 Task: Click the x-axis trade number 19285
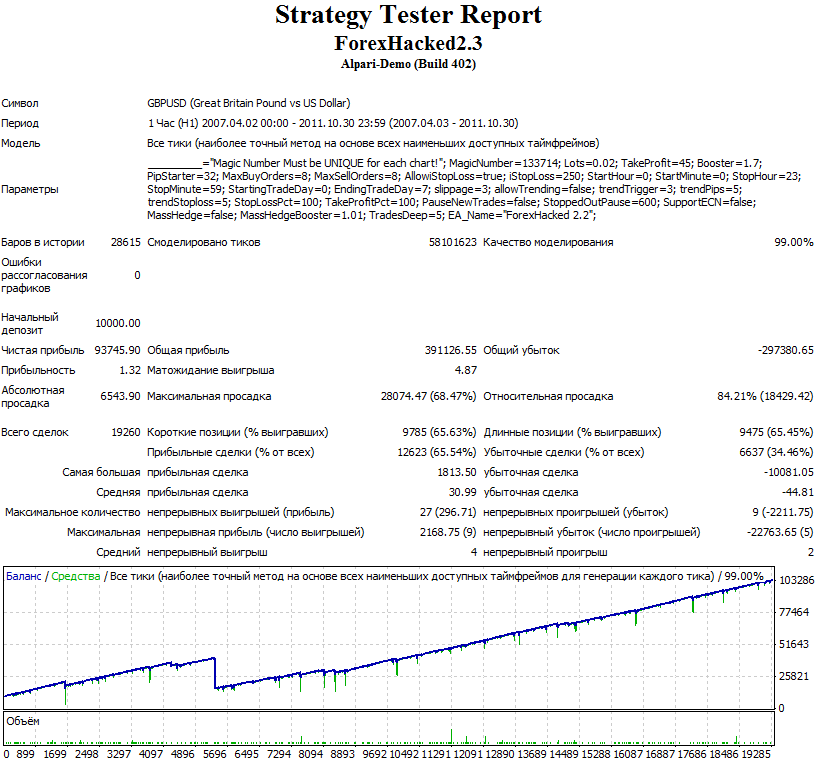[755, 754]
